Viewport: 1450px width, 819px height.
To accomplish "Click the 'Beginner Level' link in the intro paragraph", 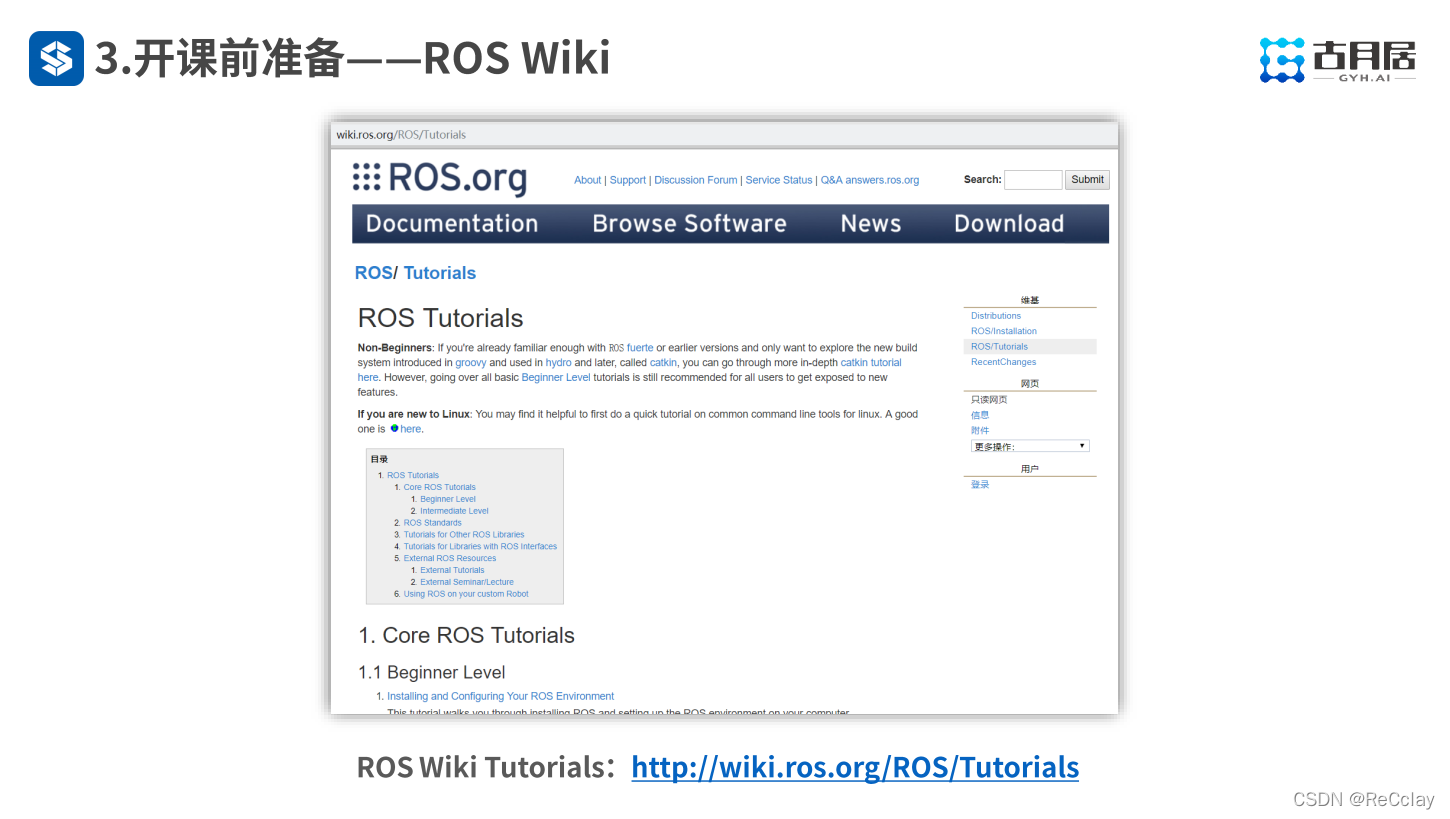I will click(556, 378).
